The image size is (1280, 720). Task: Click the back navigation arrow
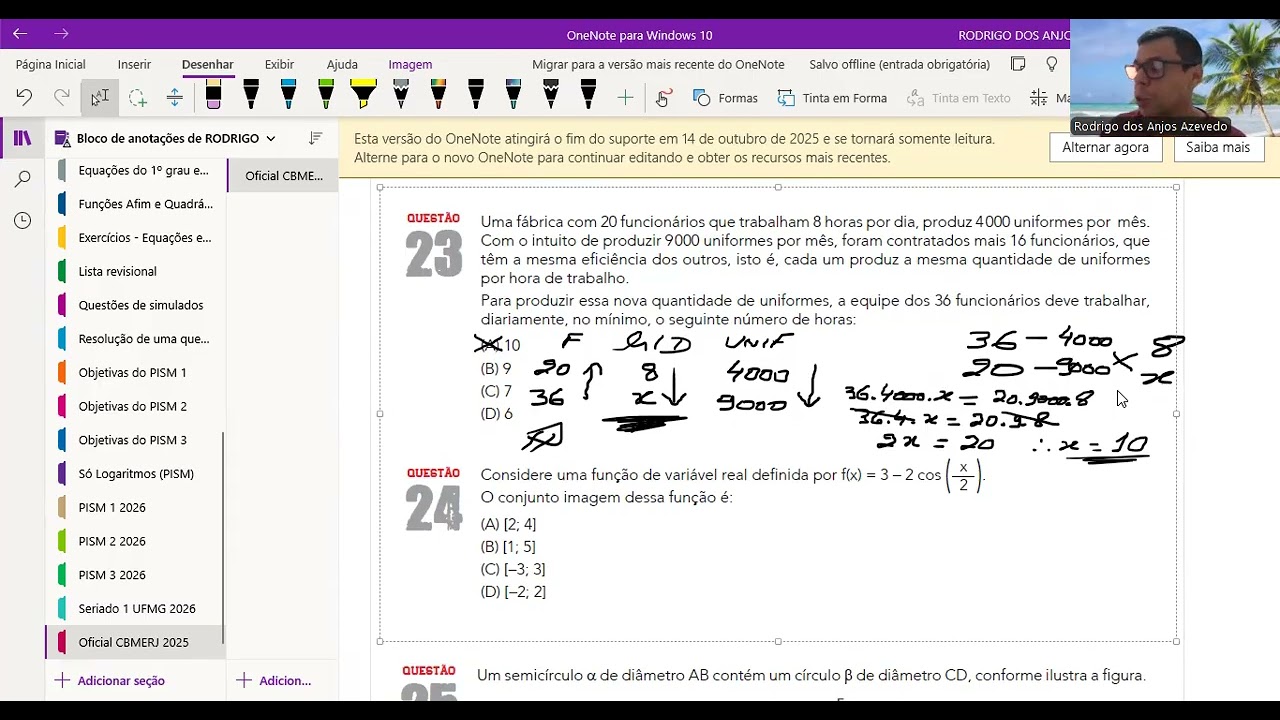pos(20,34)
